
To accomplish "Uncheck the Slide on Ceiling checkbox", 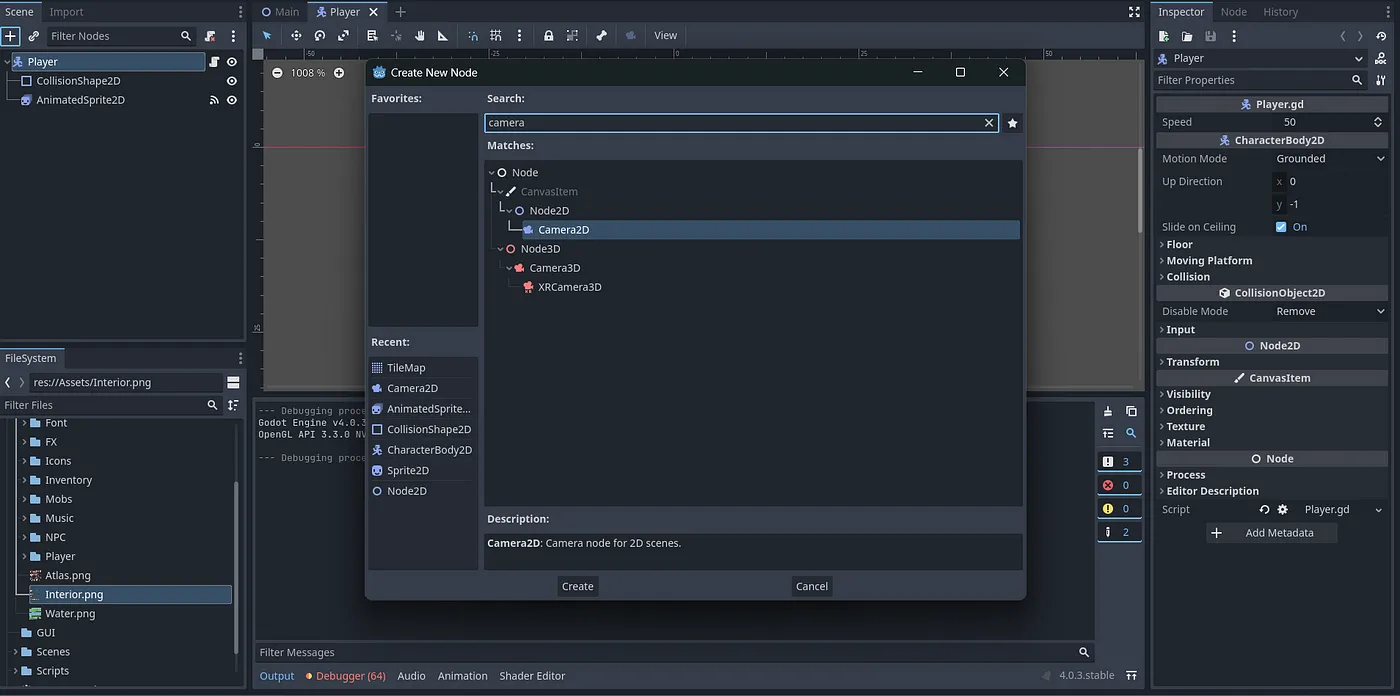I will (1281, 227).
